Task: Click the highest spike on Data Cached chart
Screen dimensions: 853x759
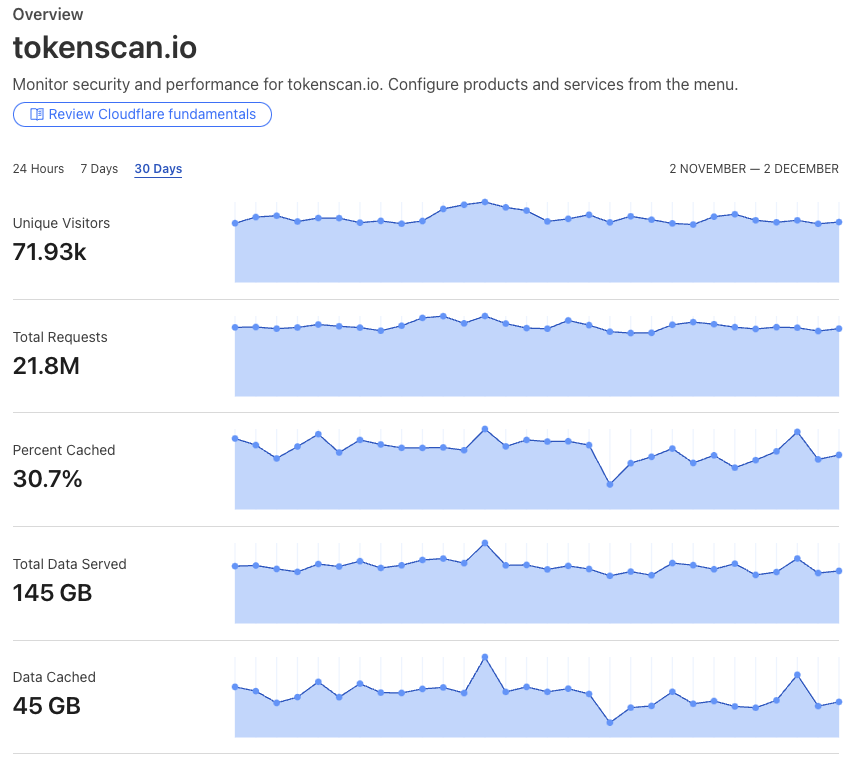Action: [485, 657]
